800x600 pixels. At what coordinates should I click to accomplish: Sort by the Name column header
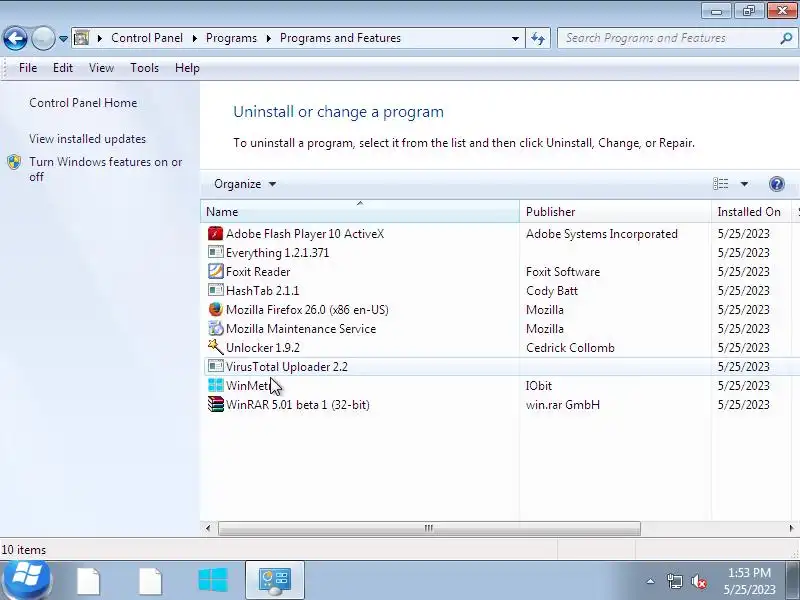coord(360,212)
